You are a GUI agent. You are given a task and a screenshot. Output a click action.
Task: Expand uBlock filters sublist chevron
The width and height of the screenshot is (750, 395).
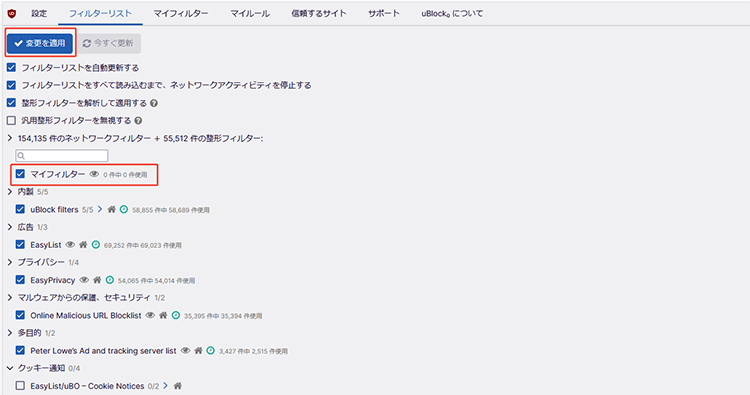[x=100, y=209]
